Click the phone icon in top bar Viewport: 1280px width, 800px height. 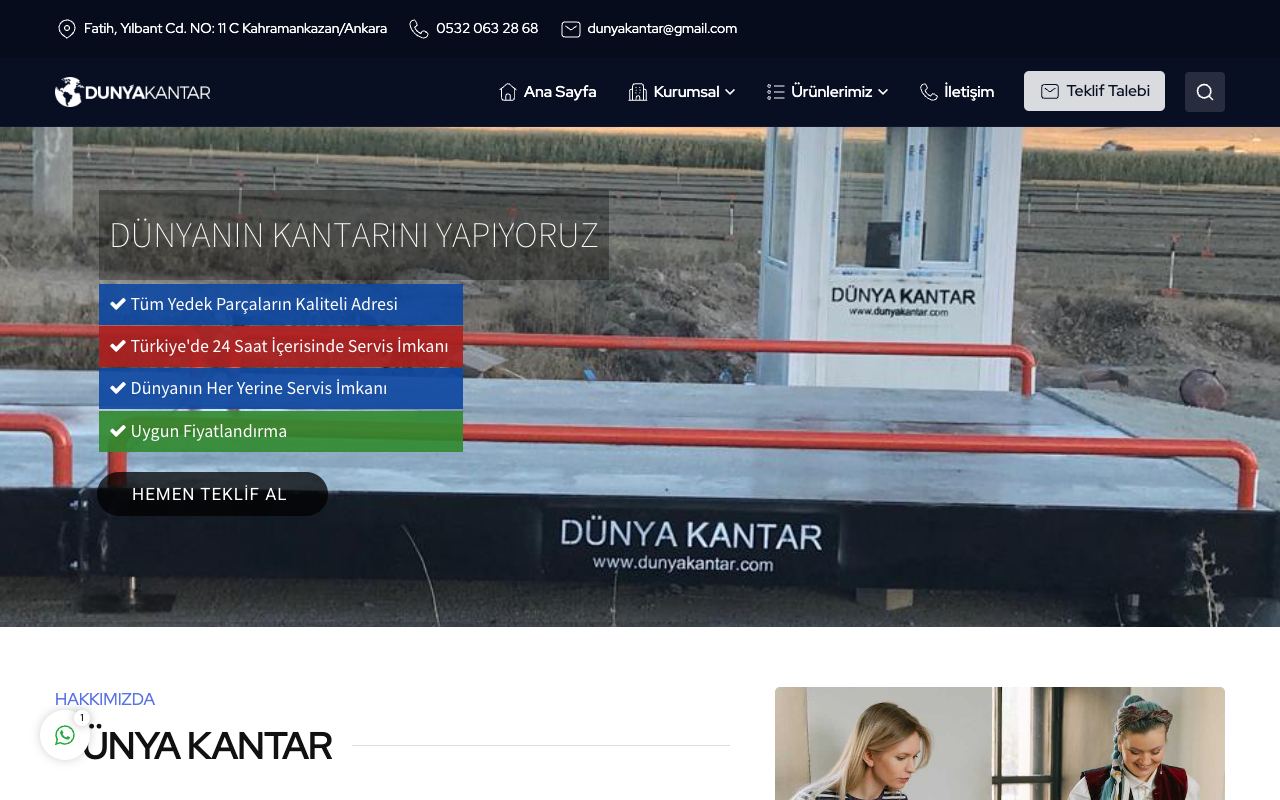[x=419, y=29]
